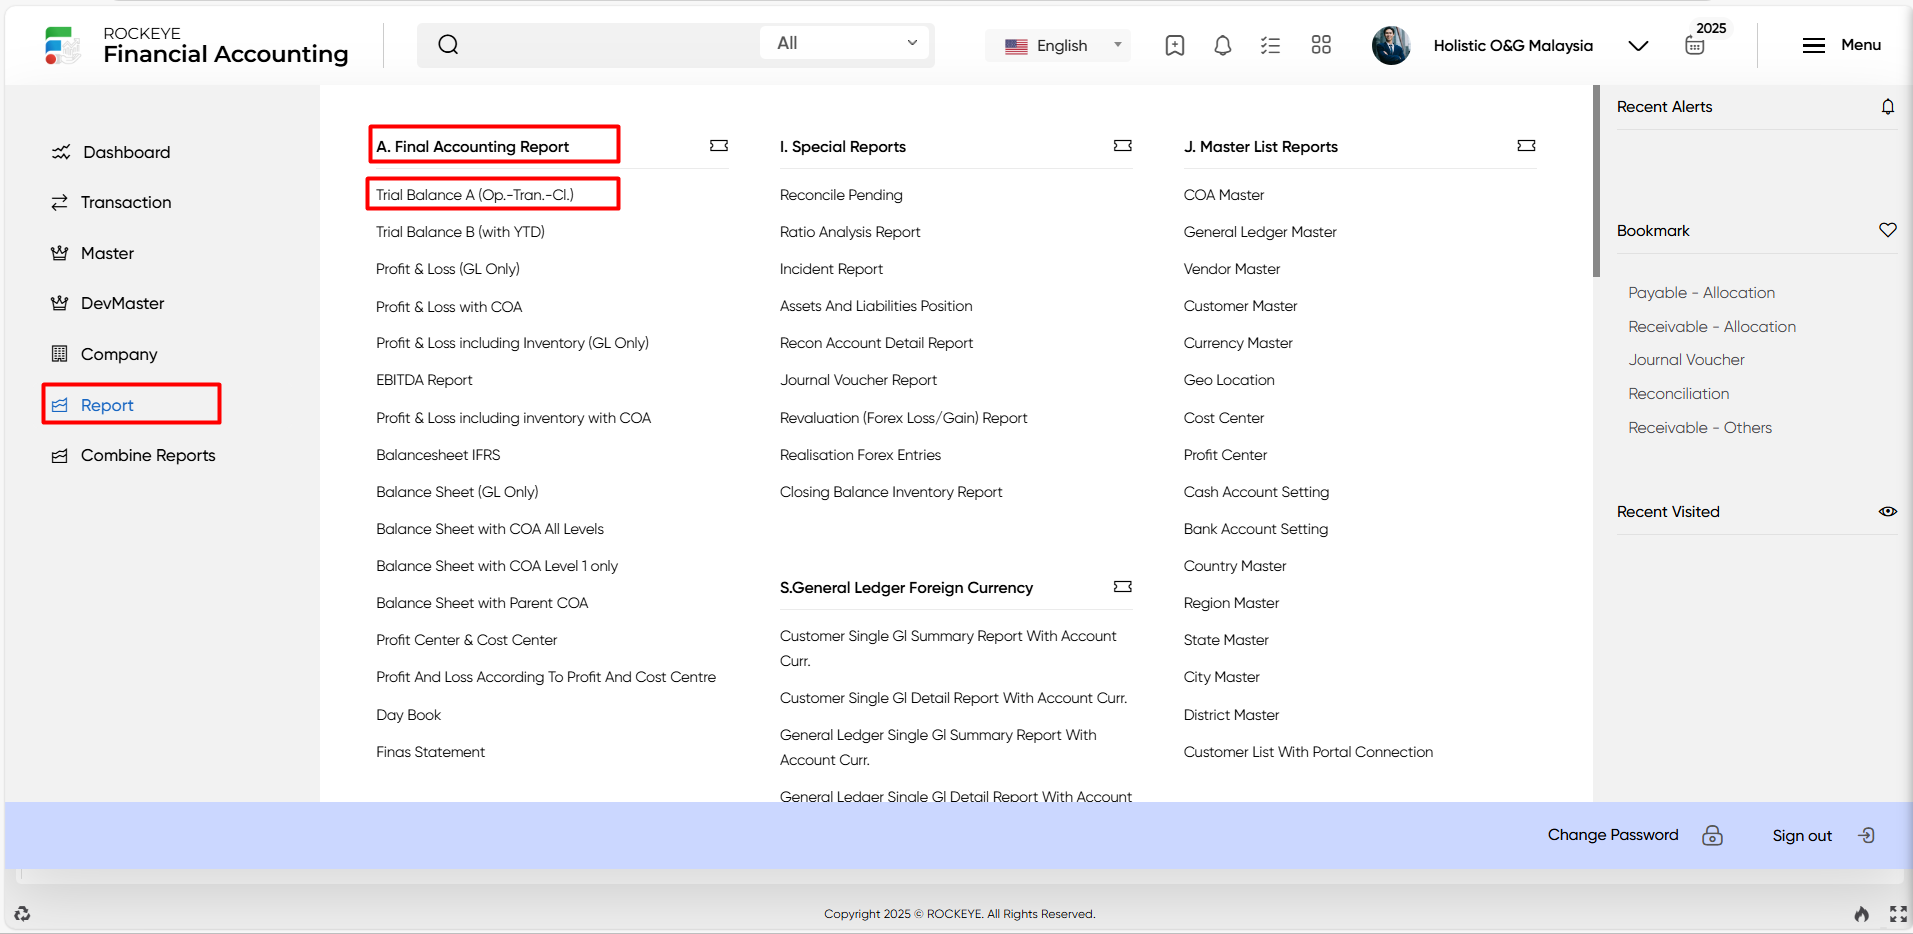Open Reconciliation bookmark

tap(1678, 394)
